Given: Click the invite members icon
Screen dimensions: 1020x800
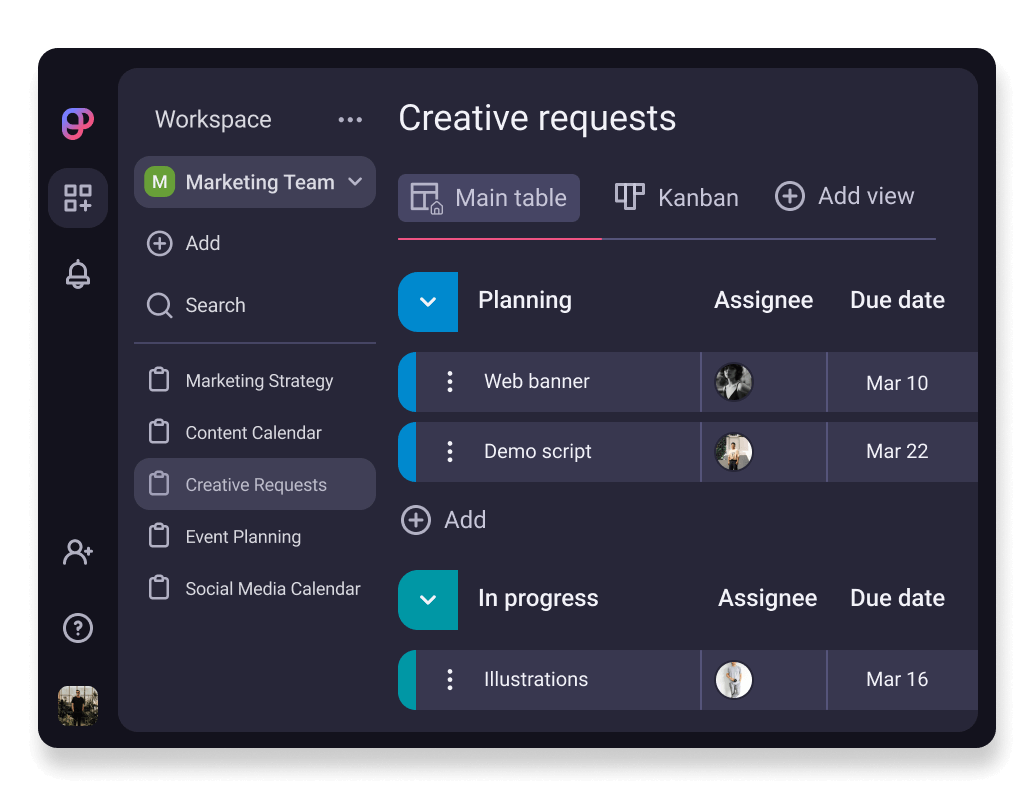Looking at the screenshot, I should click(x=78, y=552).
